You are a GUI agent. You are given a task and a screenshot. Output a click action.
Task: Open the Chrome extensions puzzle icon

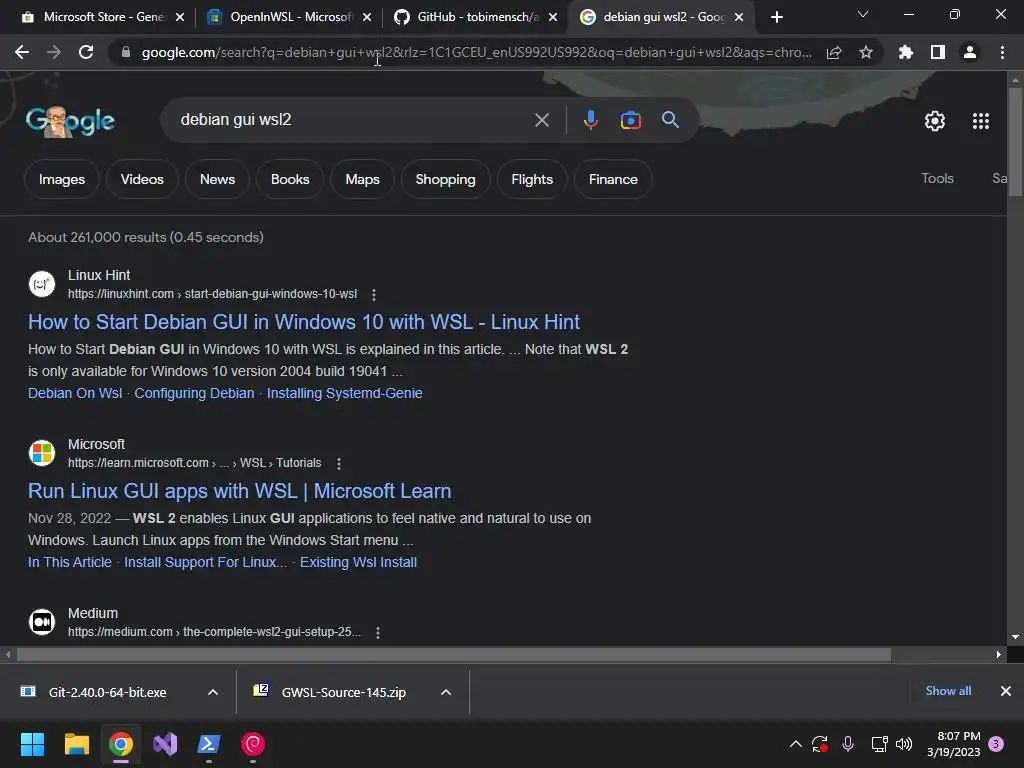click(x=906, y=52)
